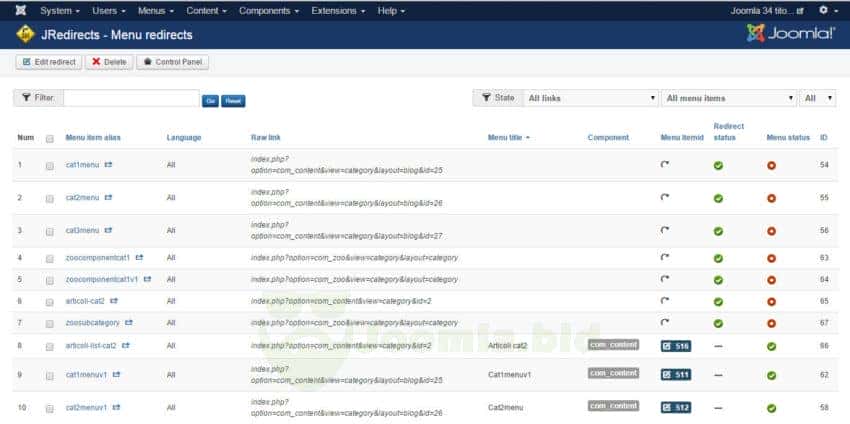The height and width of the screenshot is (424, 850).
Task: Open the All menu items dropdown
Action: point(729,98)
